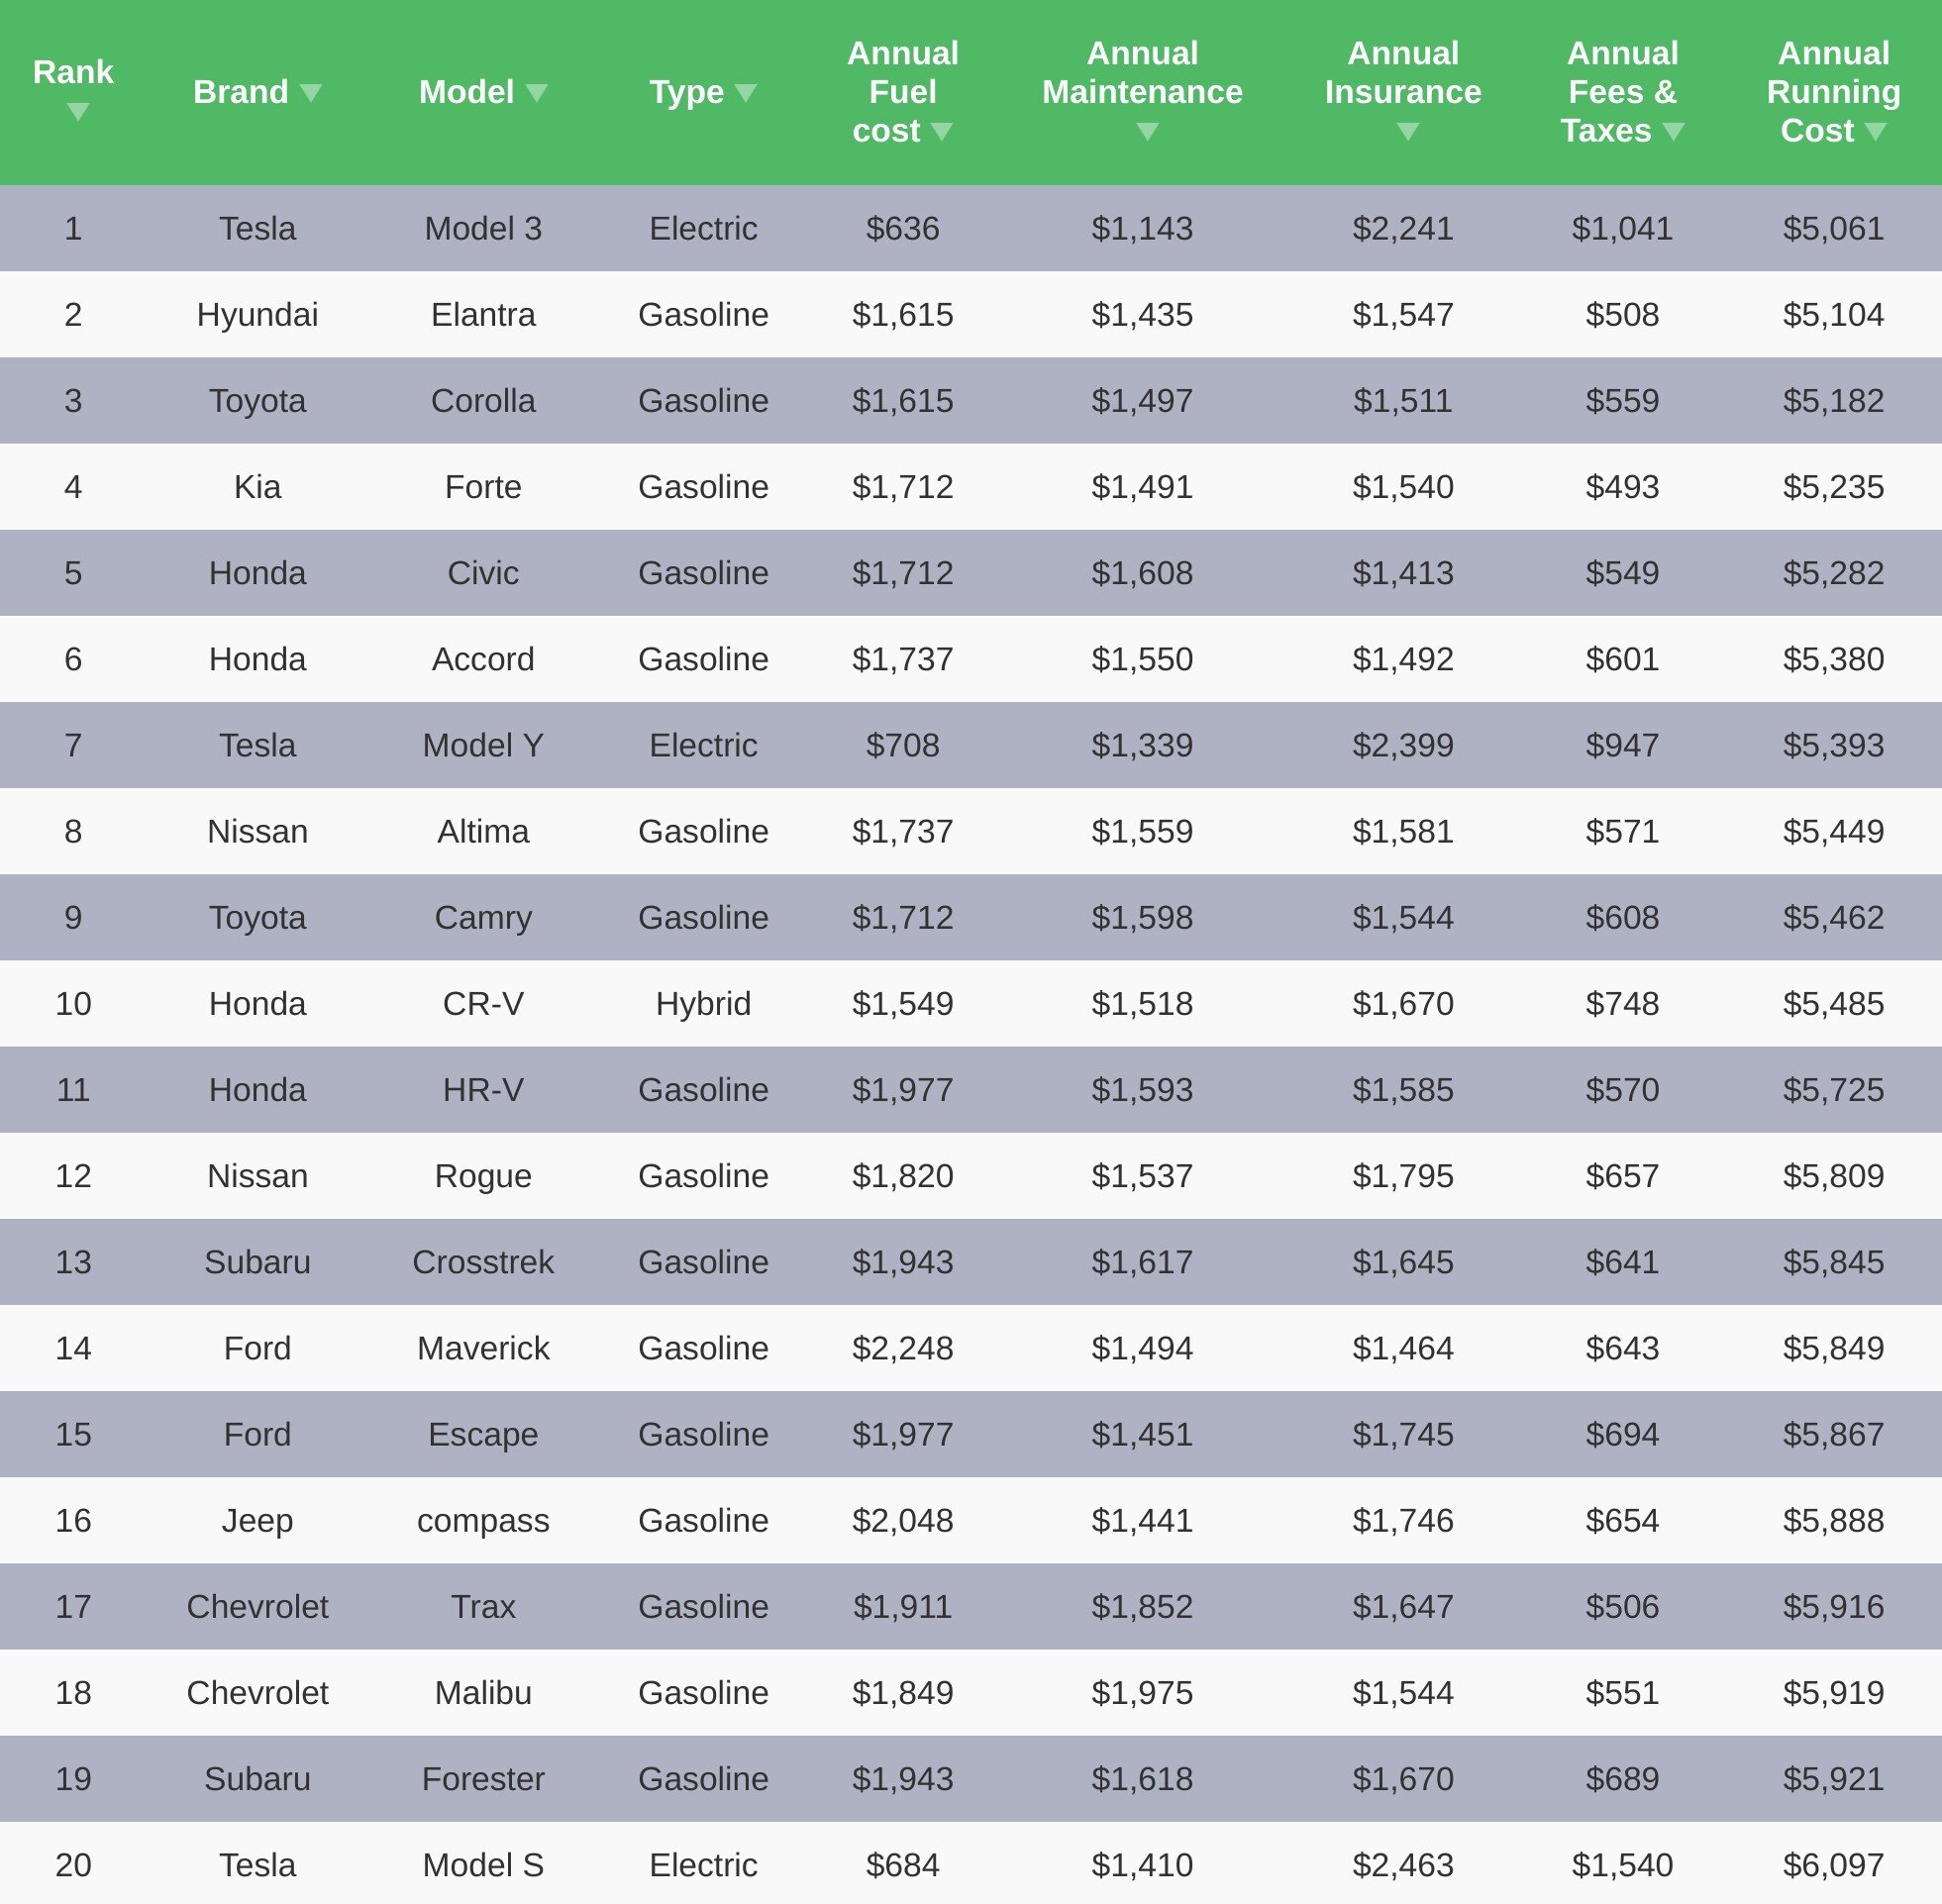
Task: Click the sort arrow beside Type
Action: point(746,93)
